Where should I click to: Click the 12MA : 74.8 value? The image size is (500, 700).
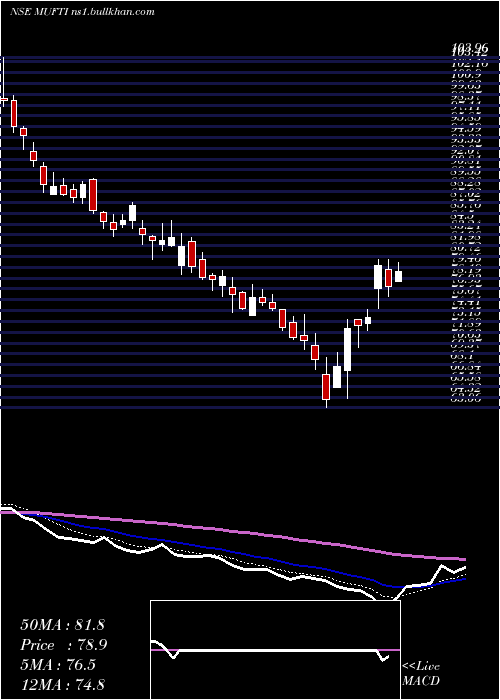point(62,684)
